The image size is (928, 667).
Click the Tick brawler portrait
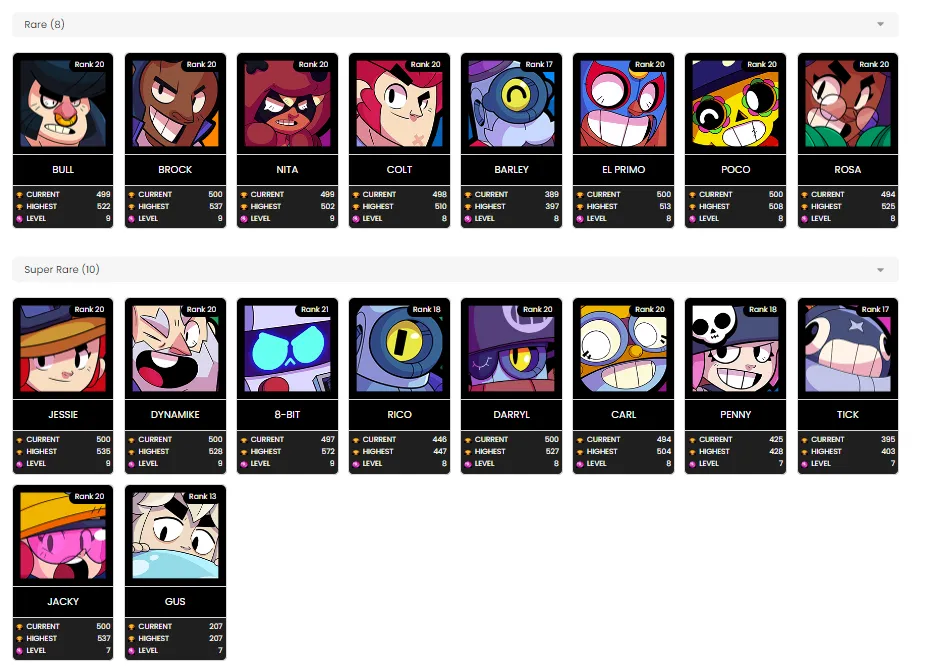848,349
